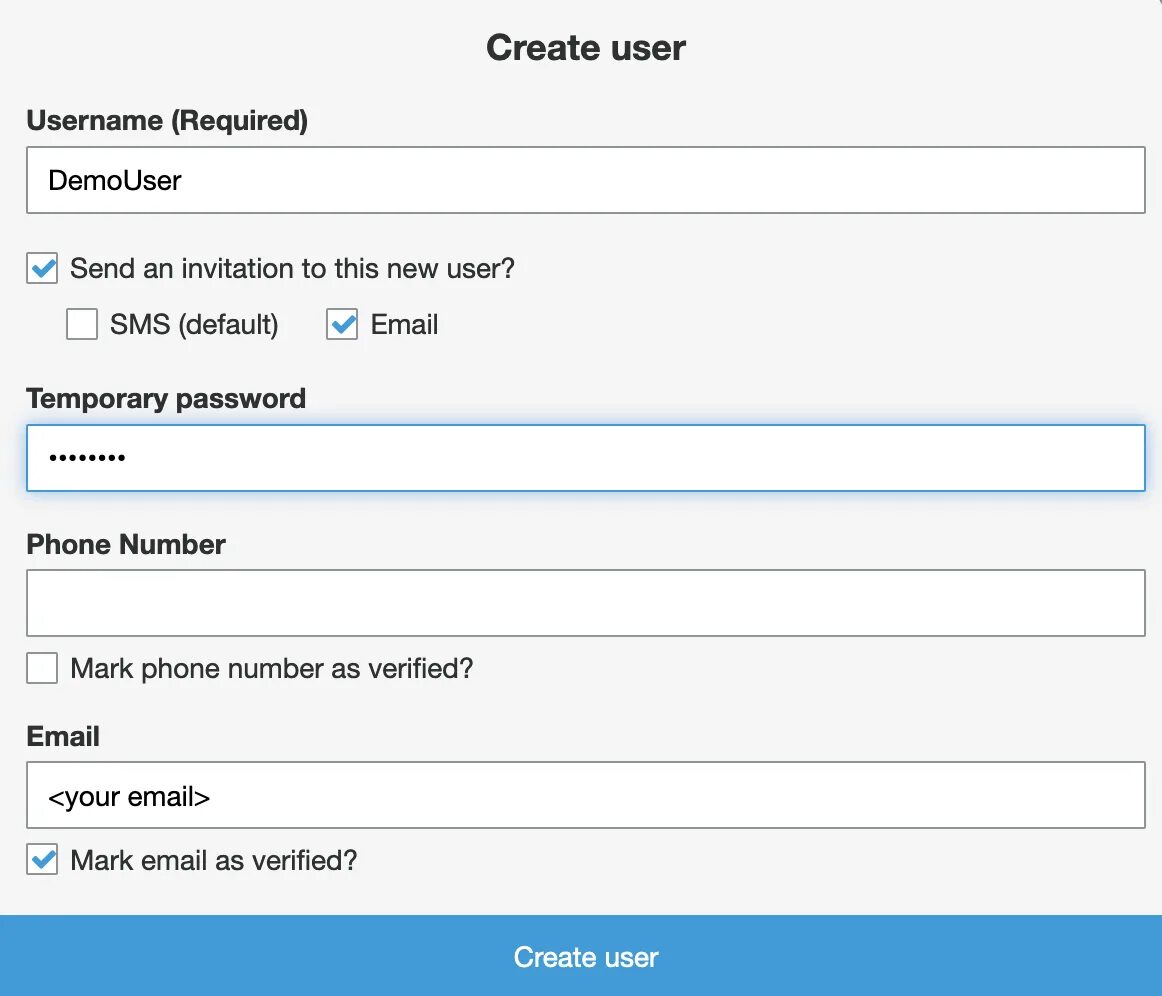Uncheck the mark email as verified box
This screenshot has height=996, width=1162.
coord(42,860)
